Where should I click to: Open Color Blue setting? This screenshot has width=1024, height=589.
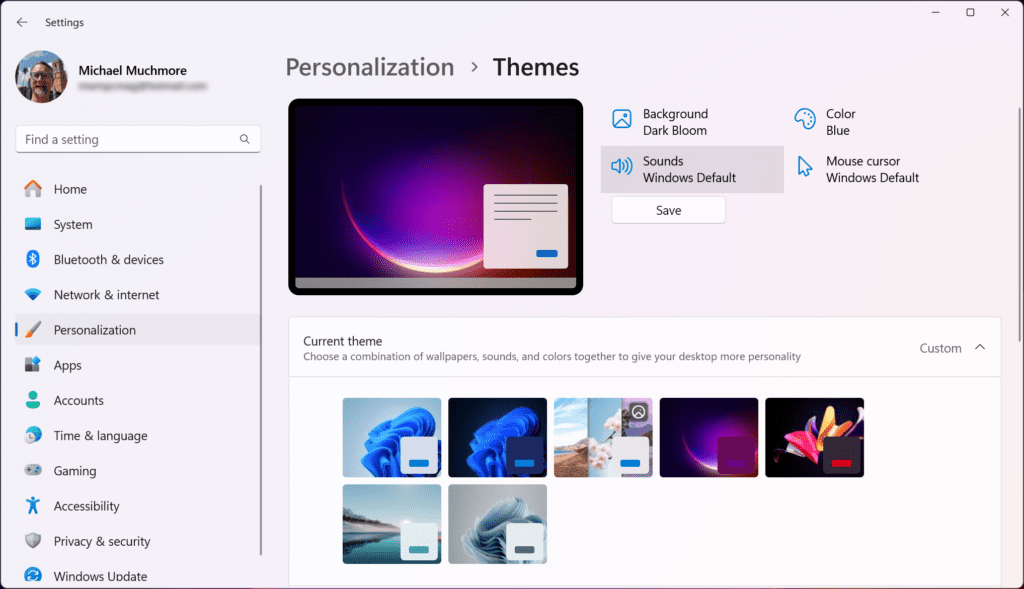875,122
